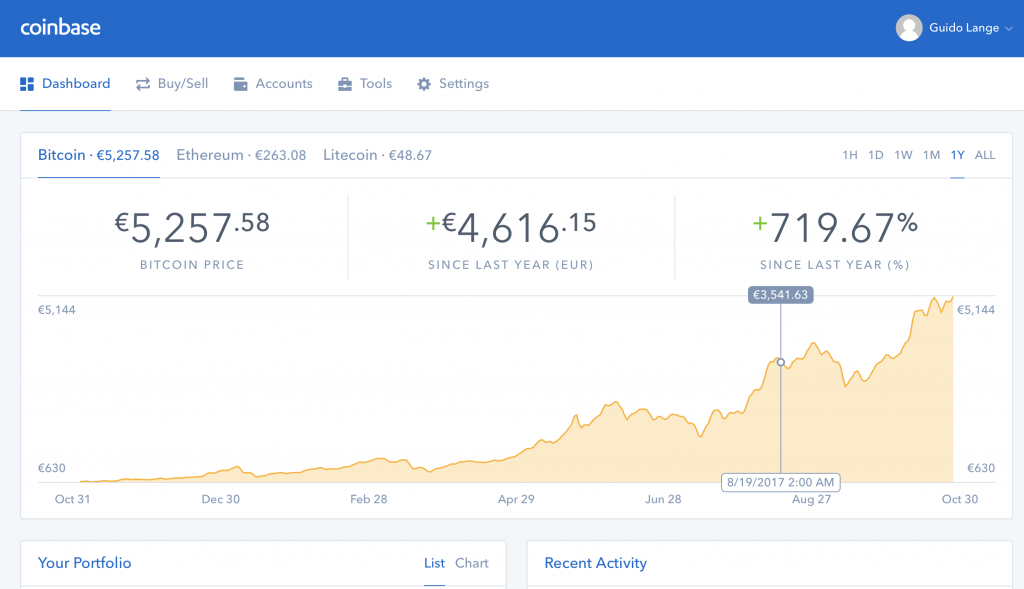Viewport: 1024px width, 589px height.
Task: Click the €5,257.58 Bitcoin price value
Action: point(192,228)
